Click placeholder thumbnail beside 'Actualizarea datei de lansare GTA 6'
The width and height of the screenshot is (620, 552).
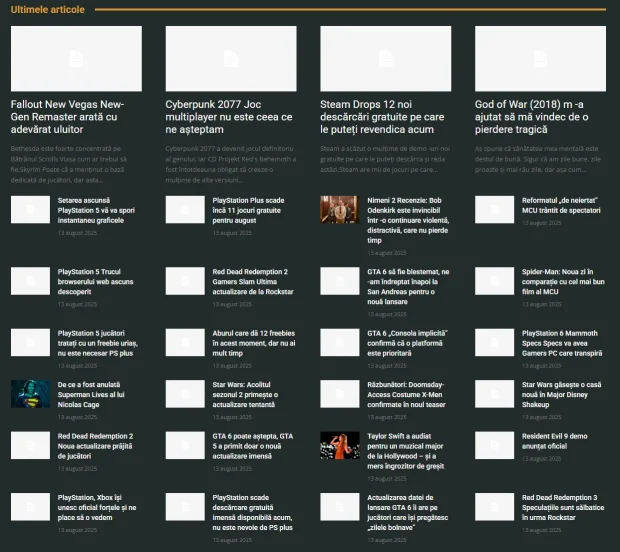340,507
